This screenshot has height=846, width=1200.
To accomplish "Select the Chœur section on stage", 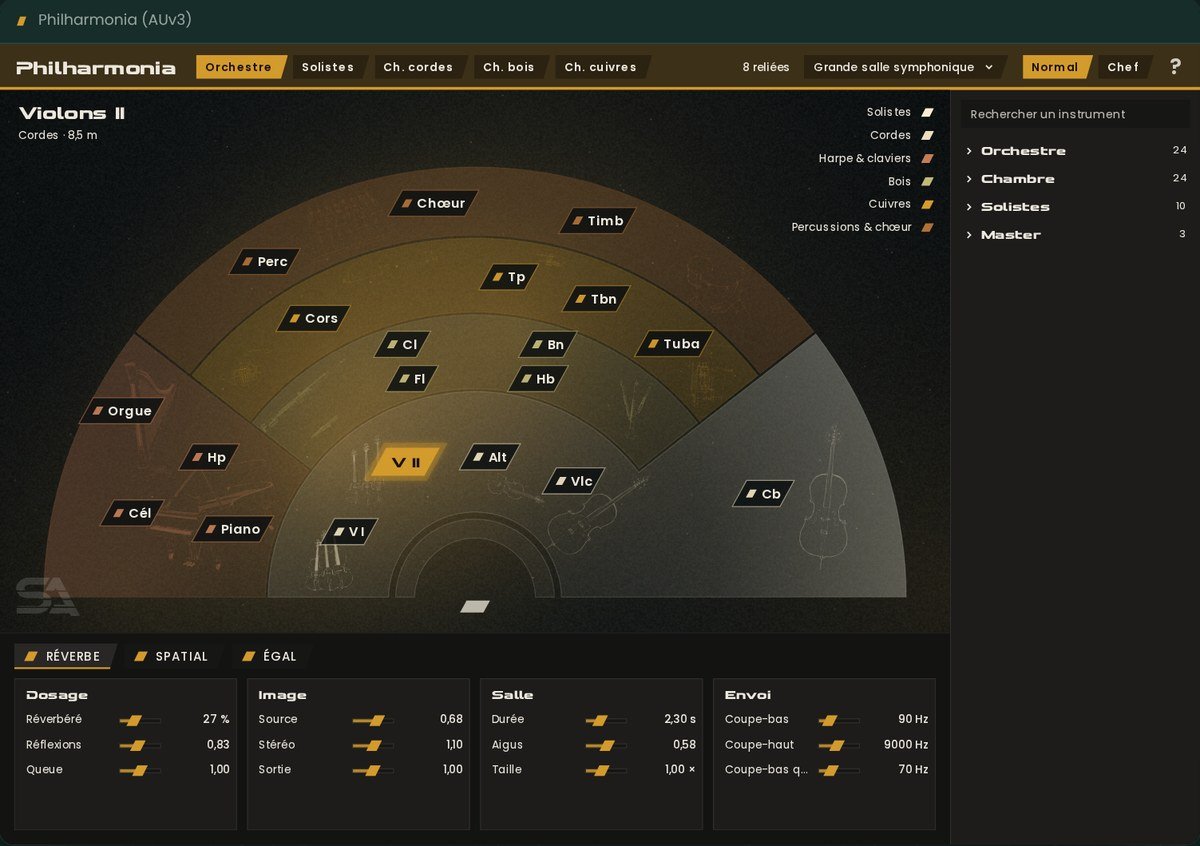I will pyautogui.click(x=434, y=203).
